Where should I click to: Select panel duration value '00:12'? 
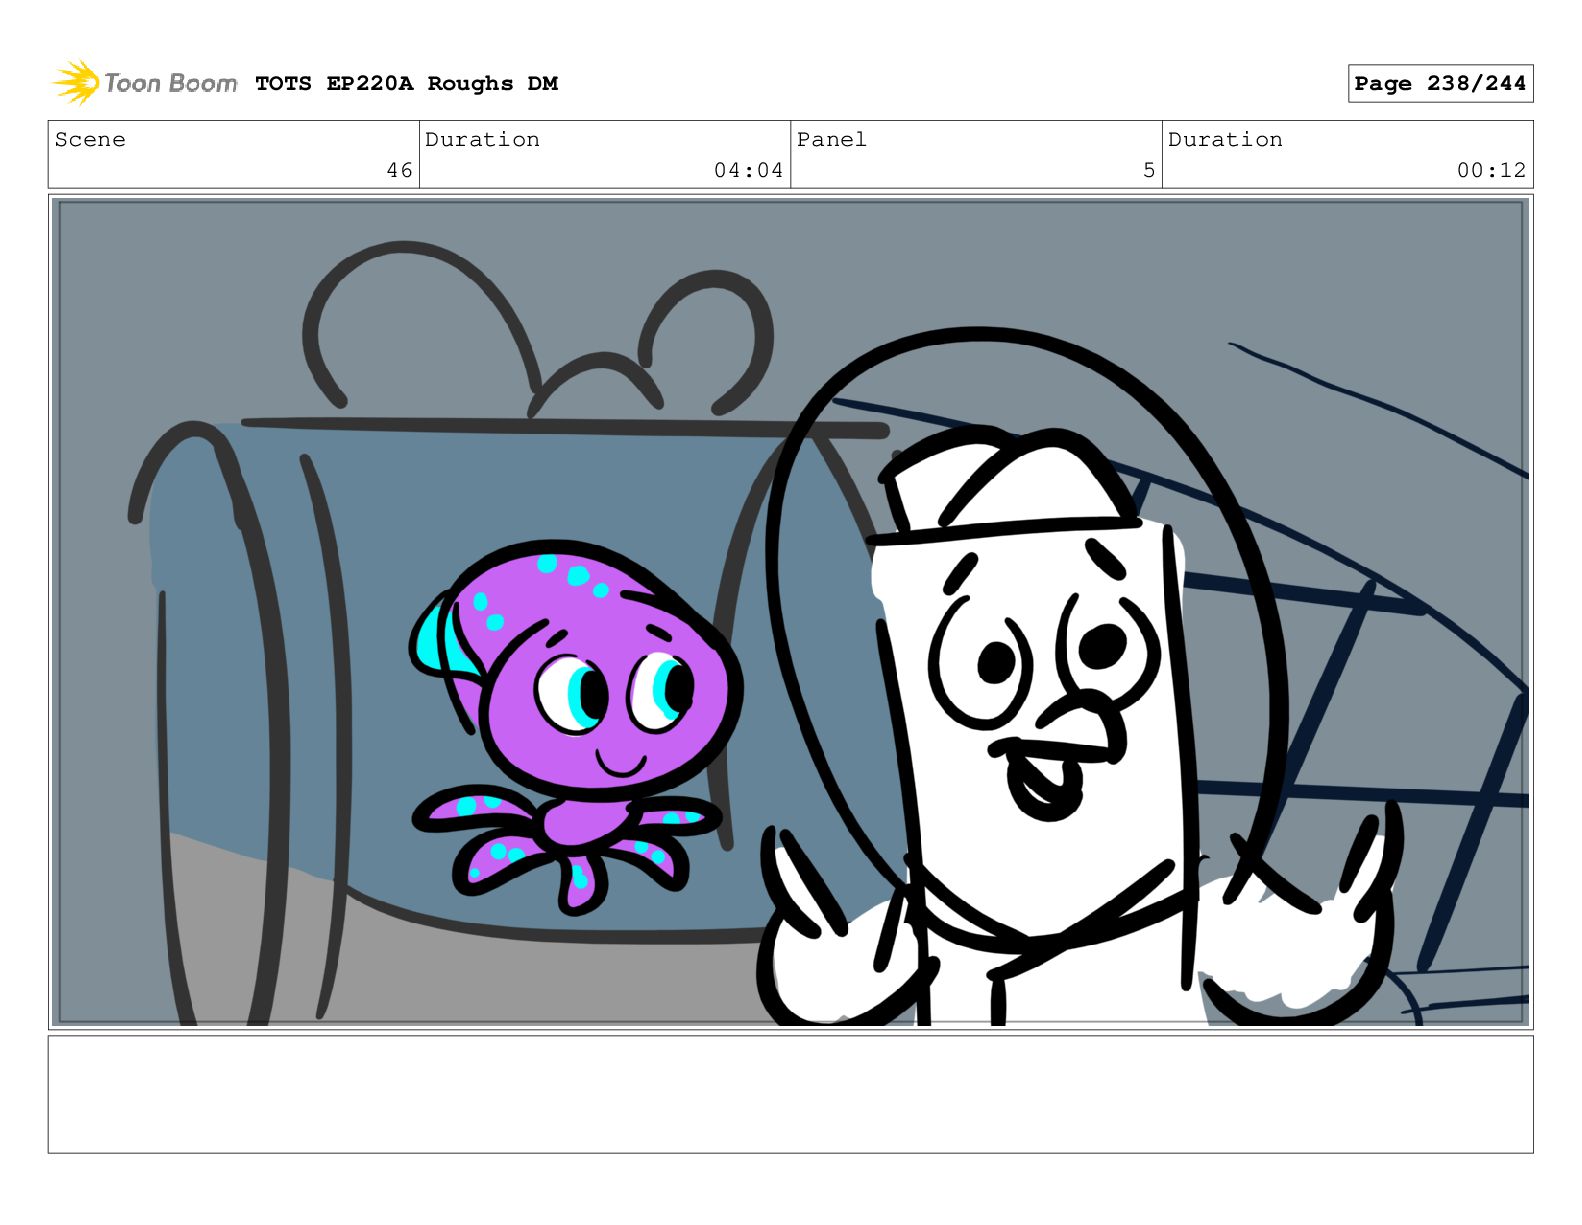[1491, 171]
